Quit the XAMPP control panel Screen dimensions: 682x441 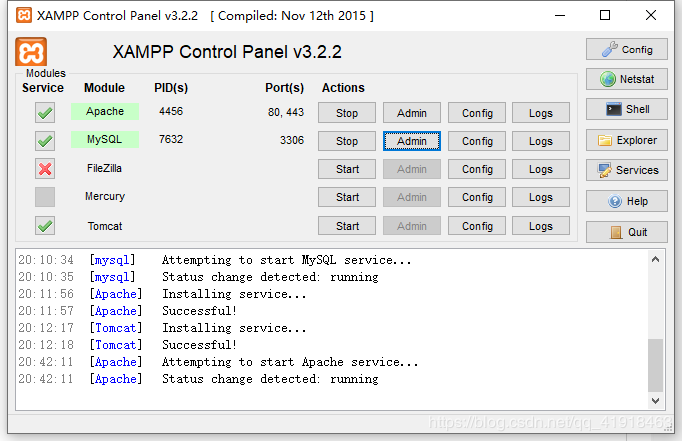click(626, 232)
